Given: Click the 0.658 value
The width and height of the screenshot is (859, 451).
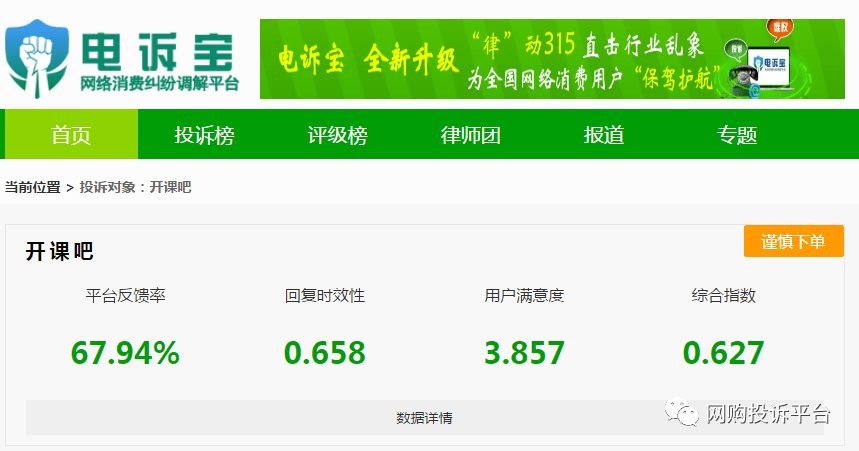Looking at the screenshot, I should (x=324, y=352).
